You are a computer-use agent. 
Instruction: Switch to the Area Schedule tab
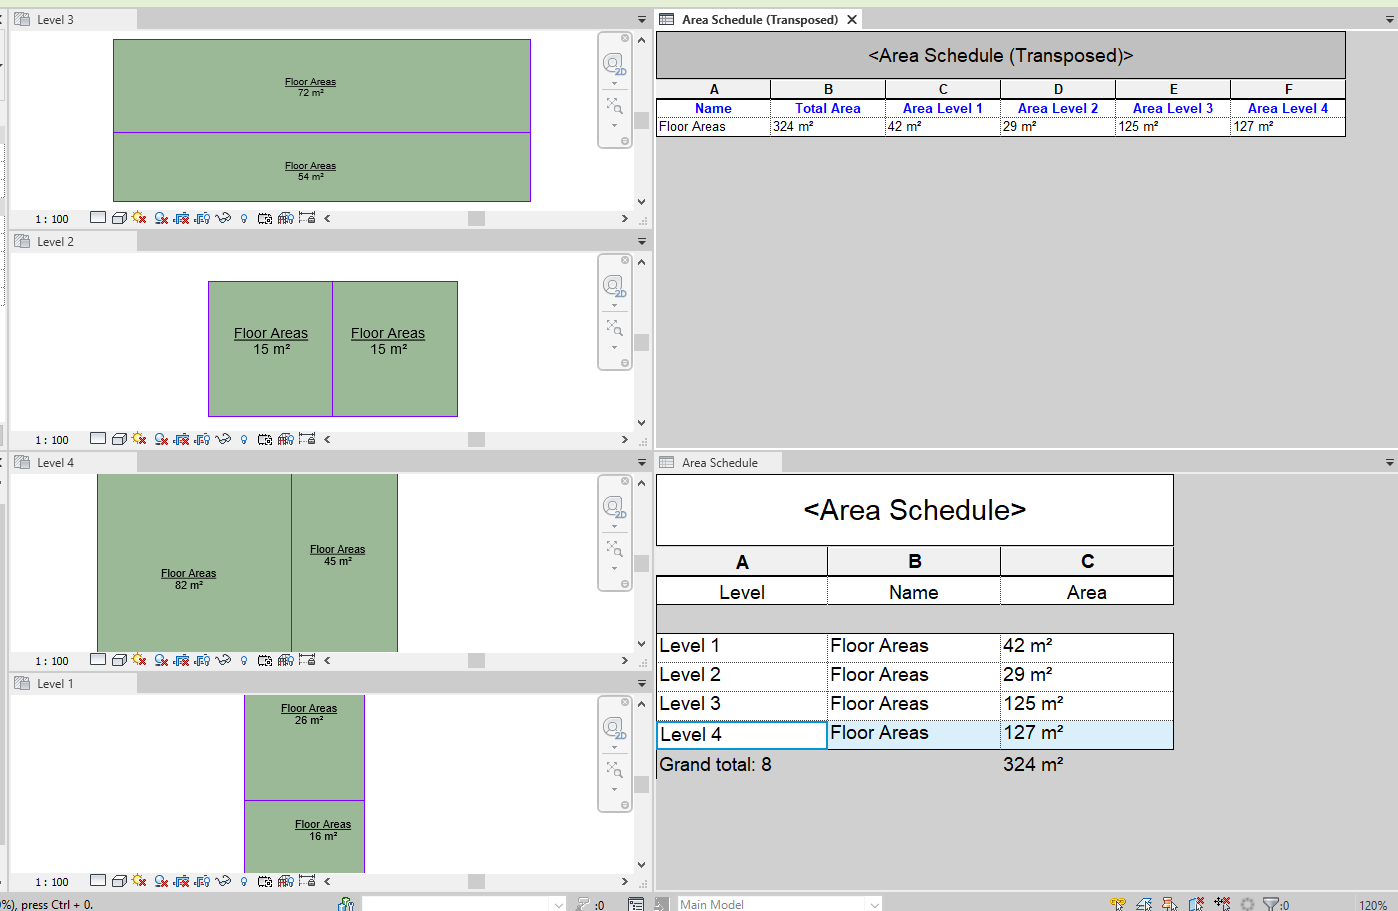click(x=718, y=462)
